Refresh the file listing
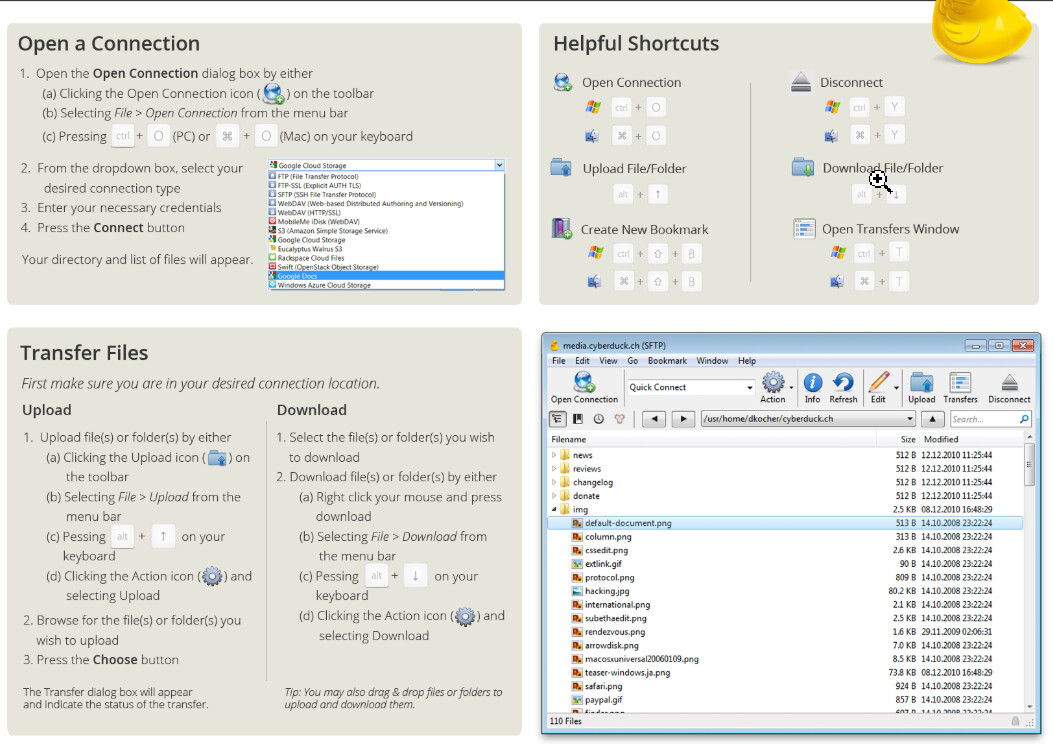 (843, 383)
